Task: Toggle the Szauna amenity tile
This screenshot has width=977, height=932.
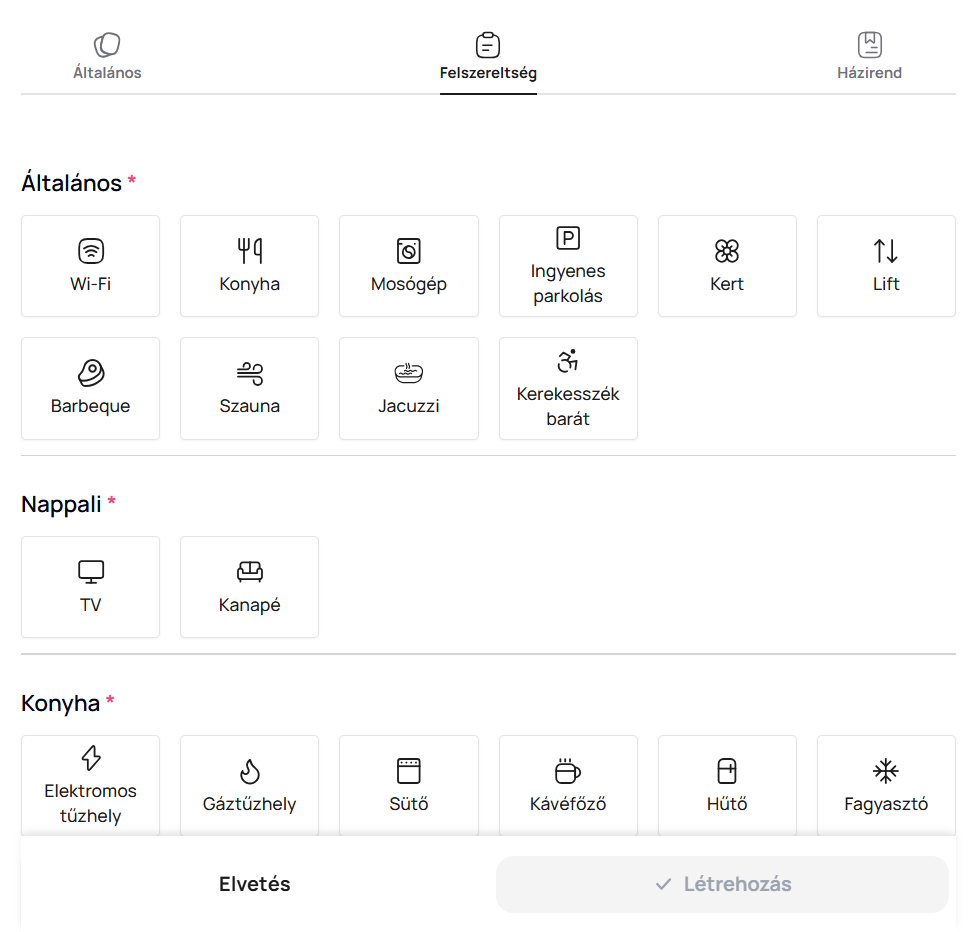Action: click(x=249, y=388)
